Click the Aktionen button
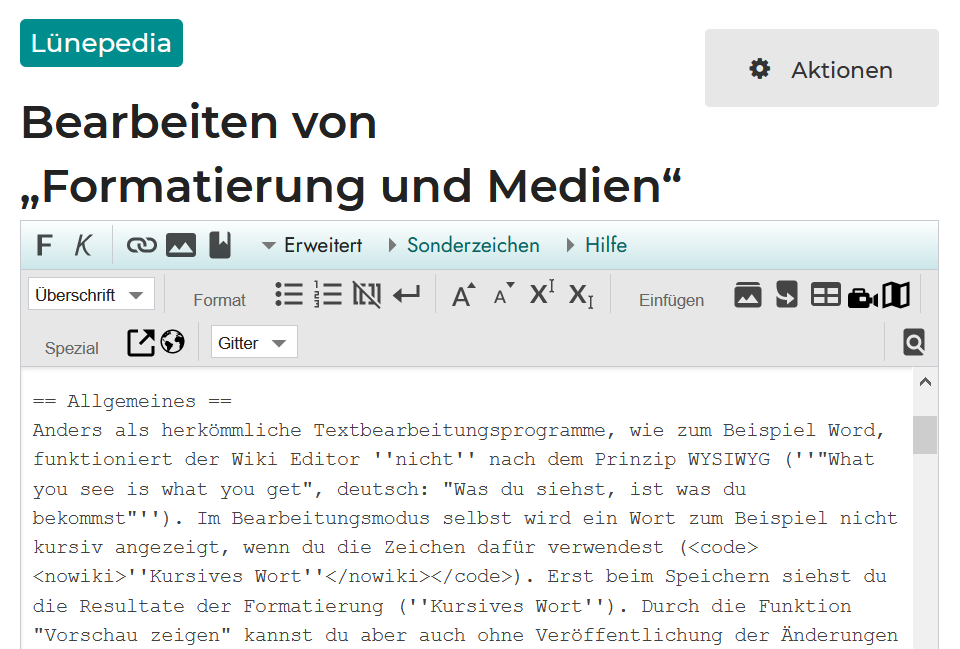 (821, 69)
